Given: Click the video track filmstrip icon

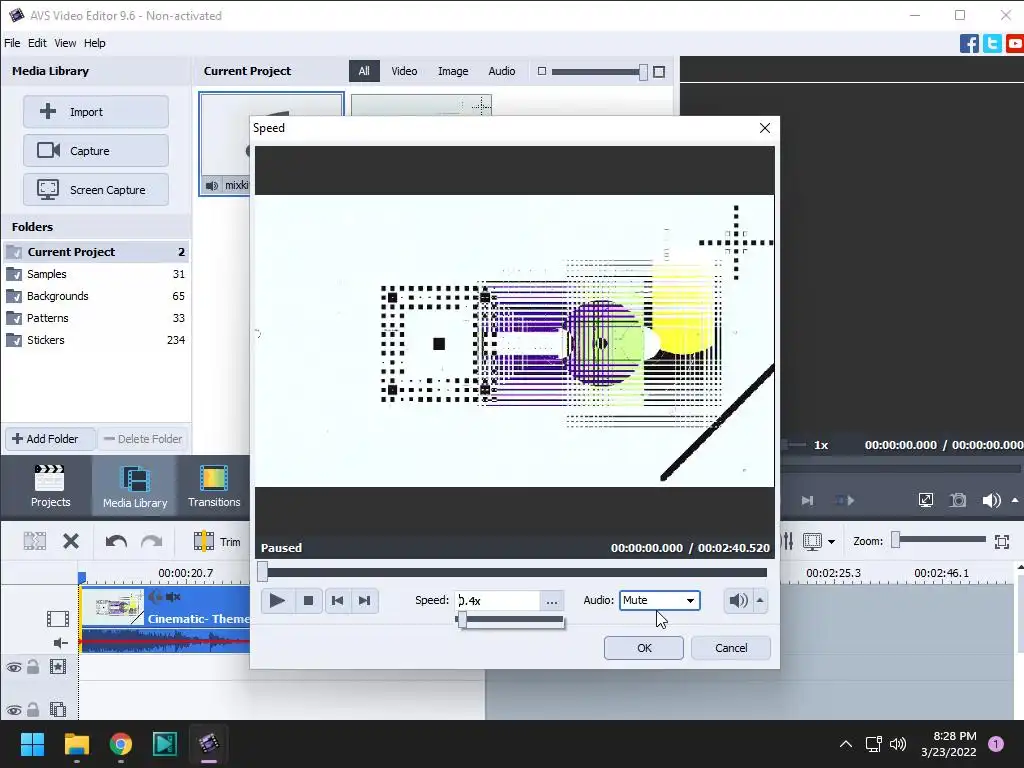Looking at the screenshot, I should click(57, 618).
